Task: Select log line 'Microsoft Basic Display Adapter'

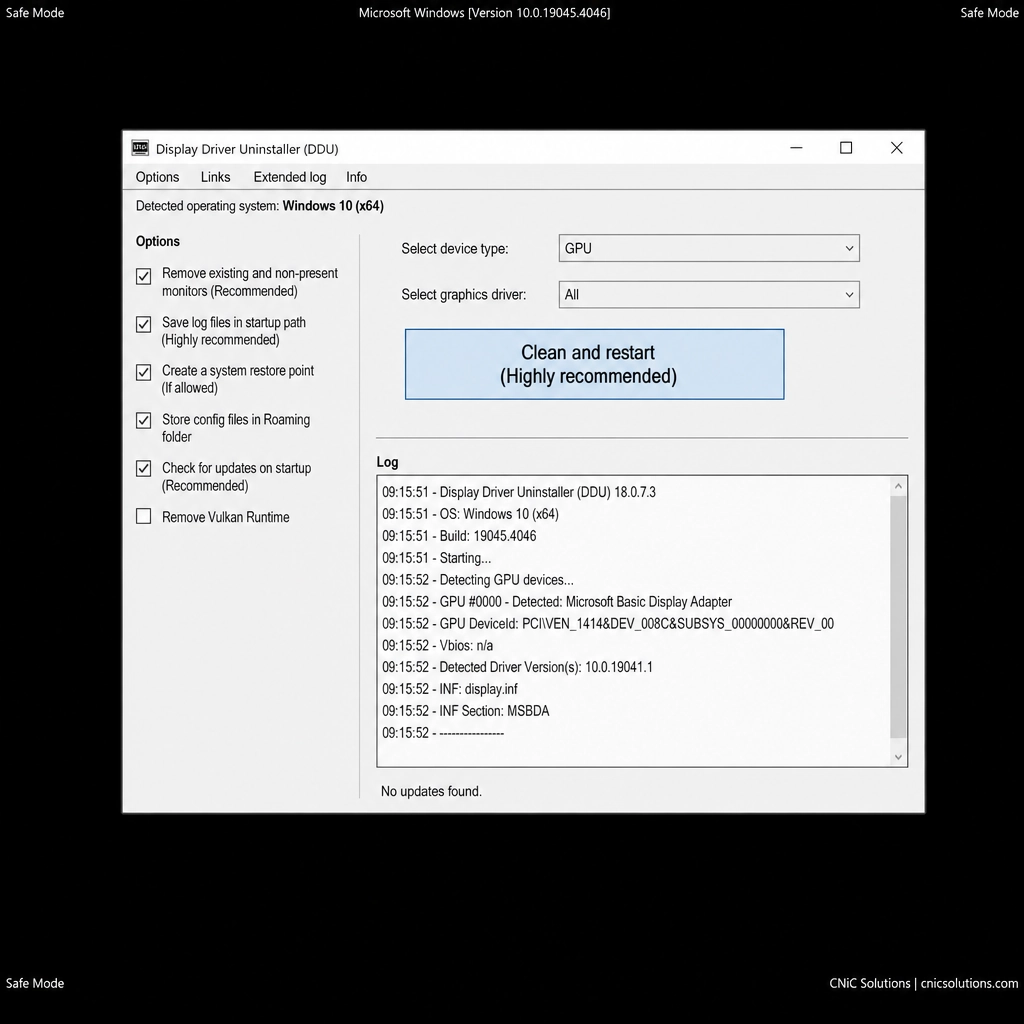Action: 557,601
